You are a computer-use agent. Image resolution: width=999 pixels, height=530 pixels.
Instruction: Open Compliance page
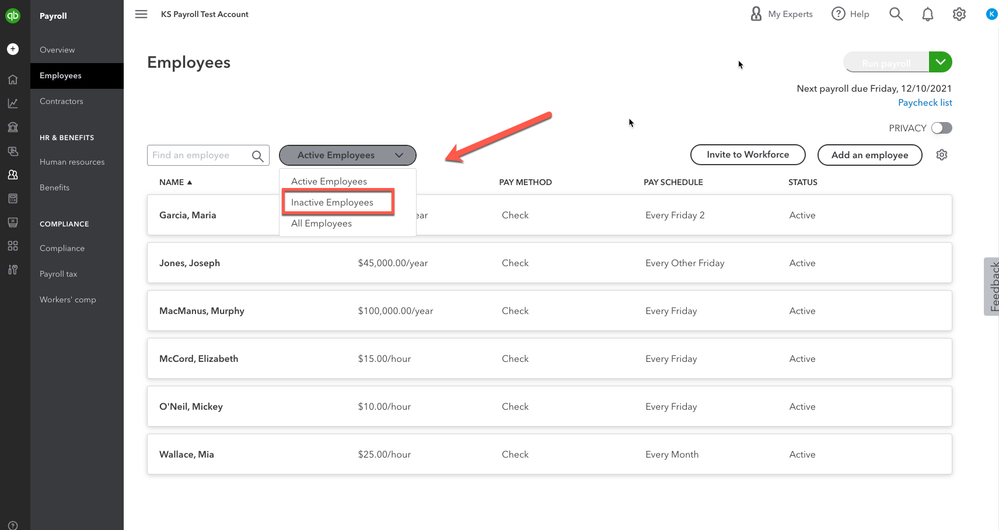pyautogui.click(x=62, y=248)
